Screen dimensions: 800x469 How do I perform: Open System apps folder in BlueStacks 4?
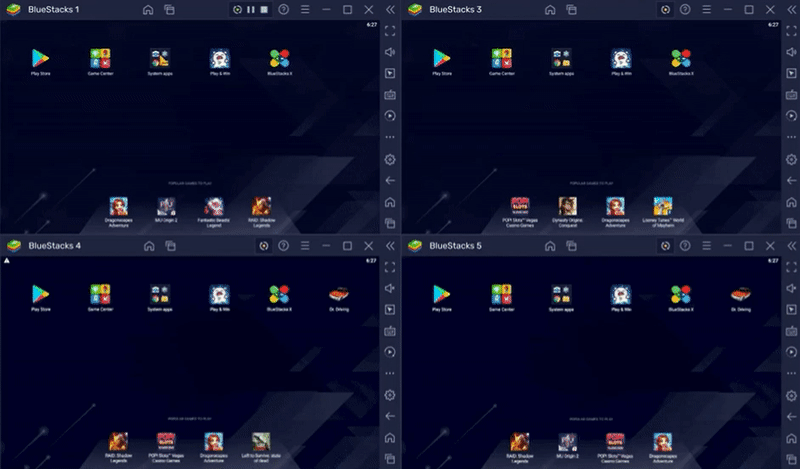[160, 294]
